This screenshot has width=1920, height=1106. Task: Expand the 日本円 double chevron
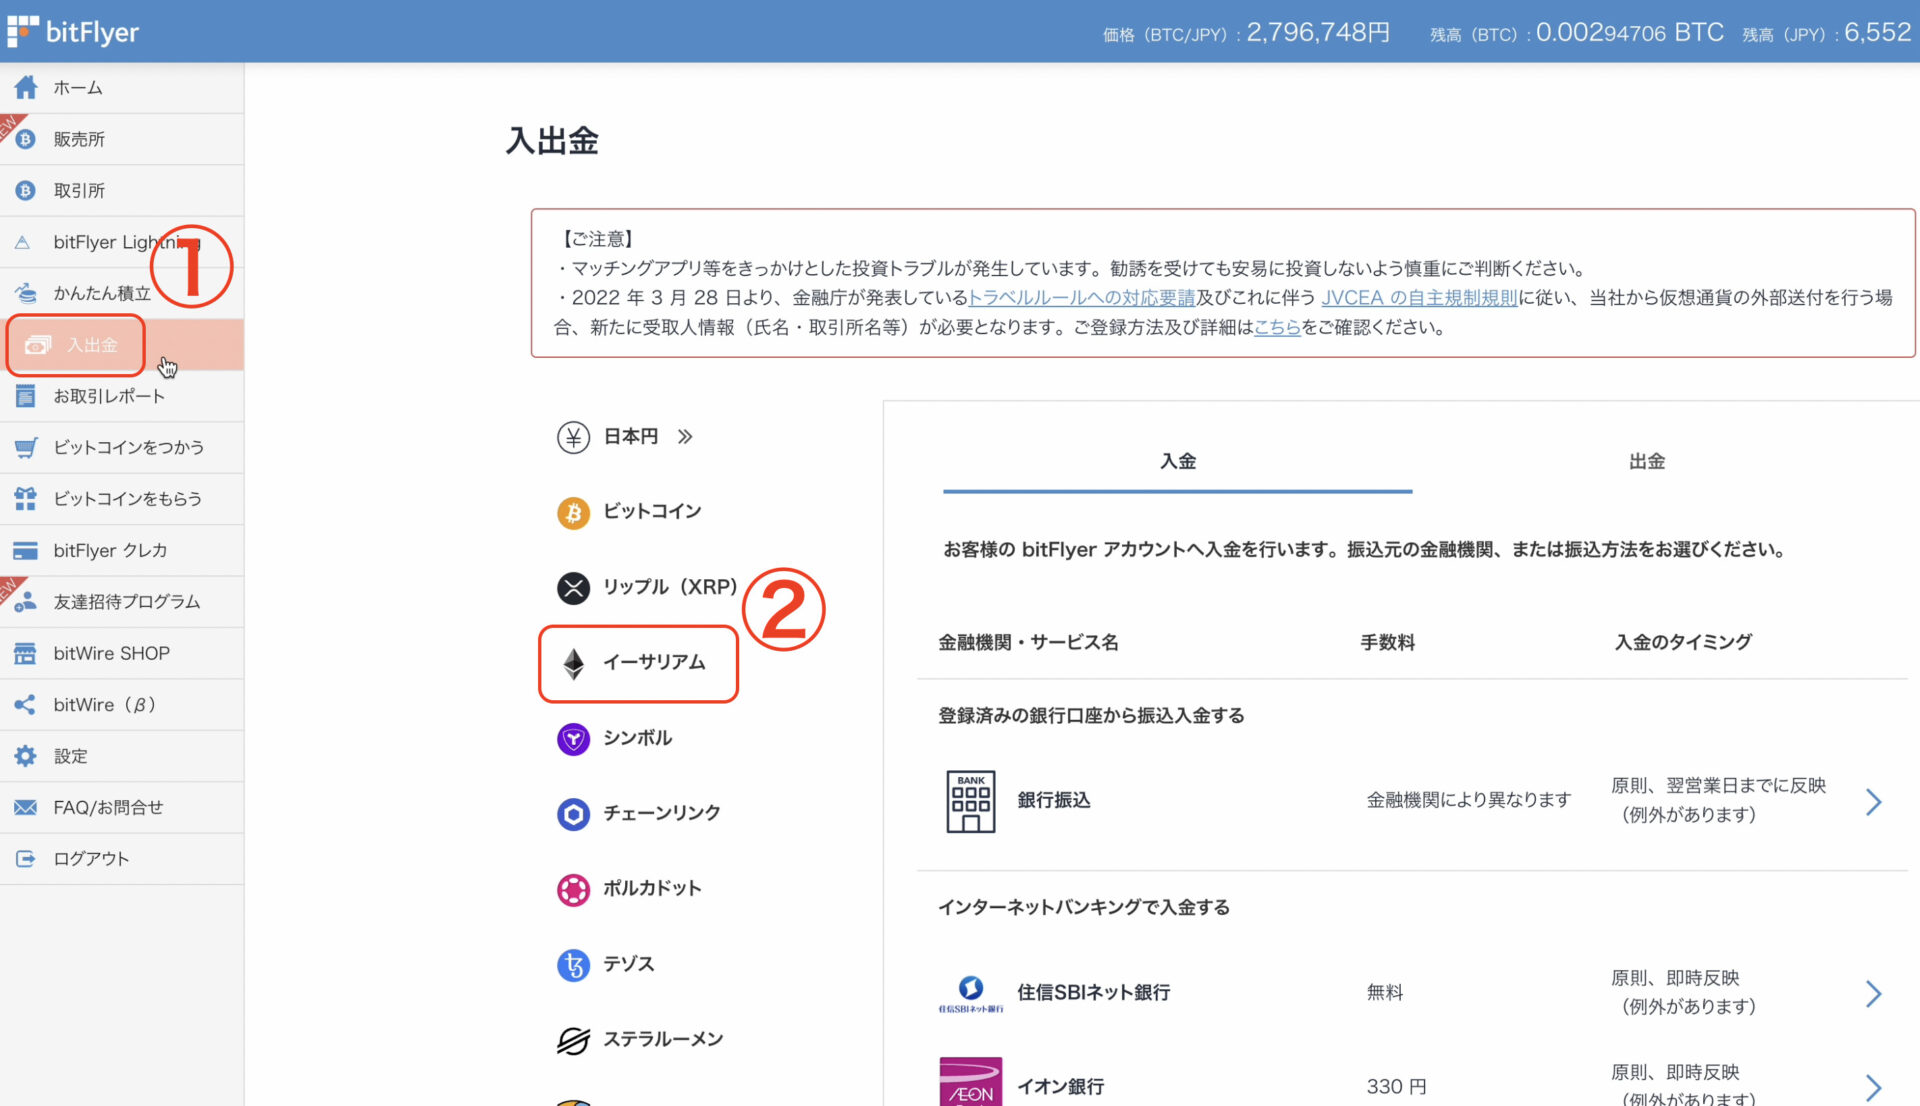point(685,437)
